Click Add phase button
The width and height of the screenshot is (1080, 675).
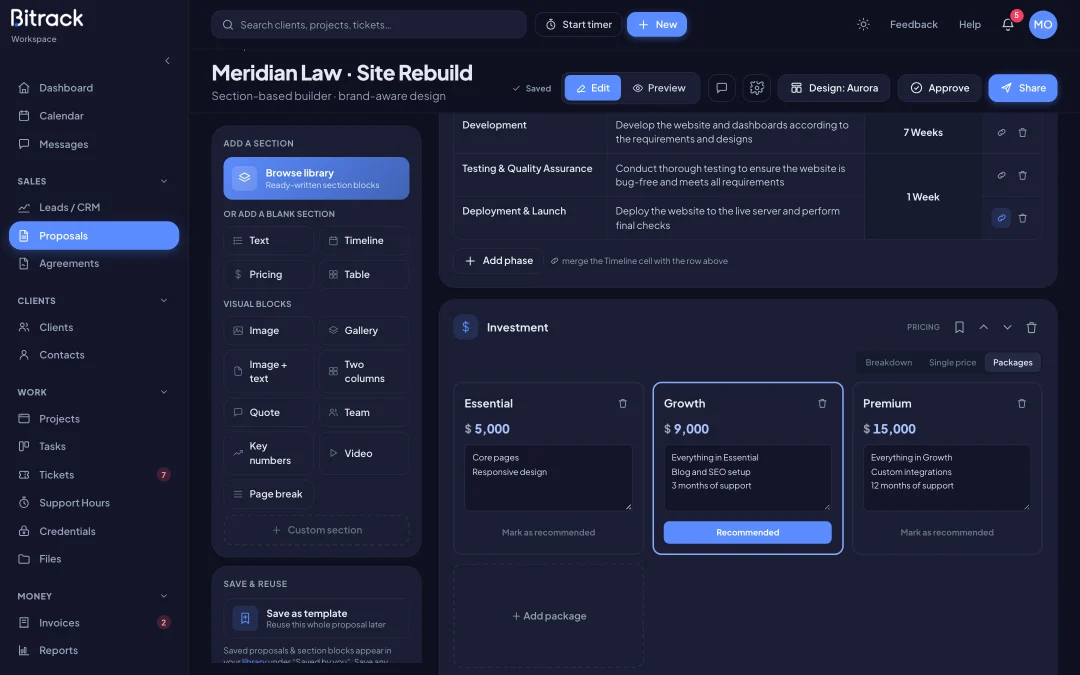click(x=499, y=260)
